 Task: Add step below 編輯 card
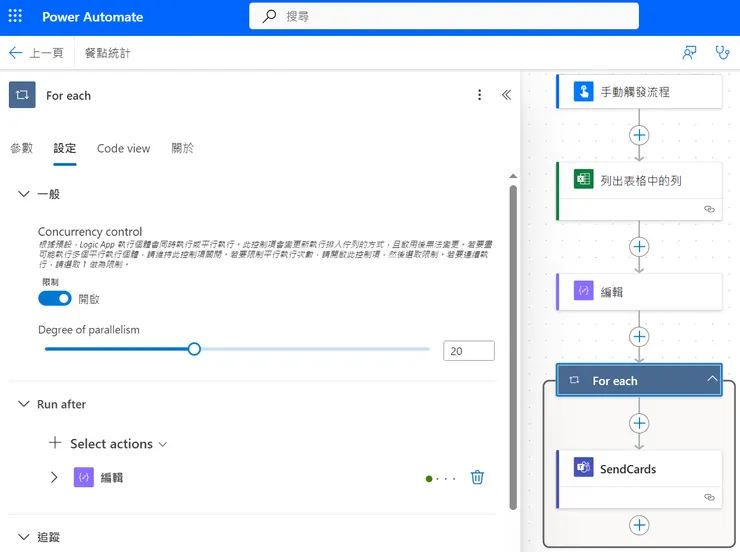[639, 337]
